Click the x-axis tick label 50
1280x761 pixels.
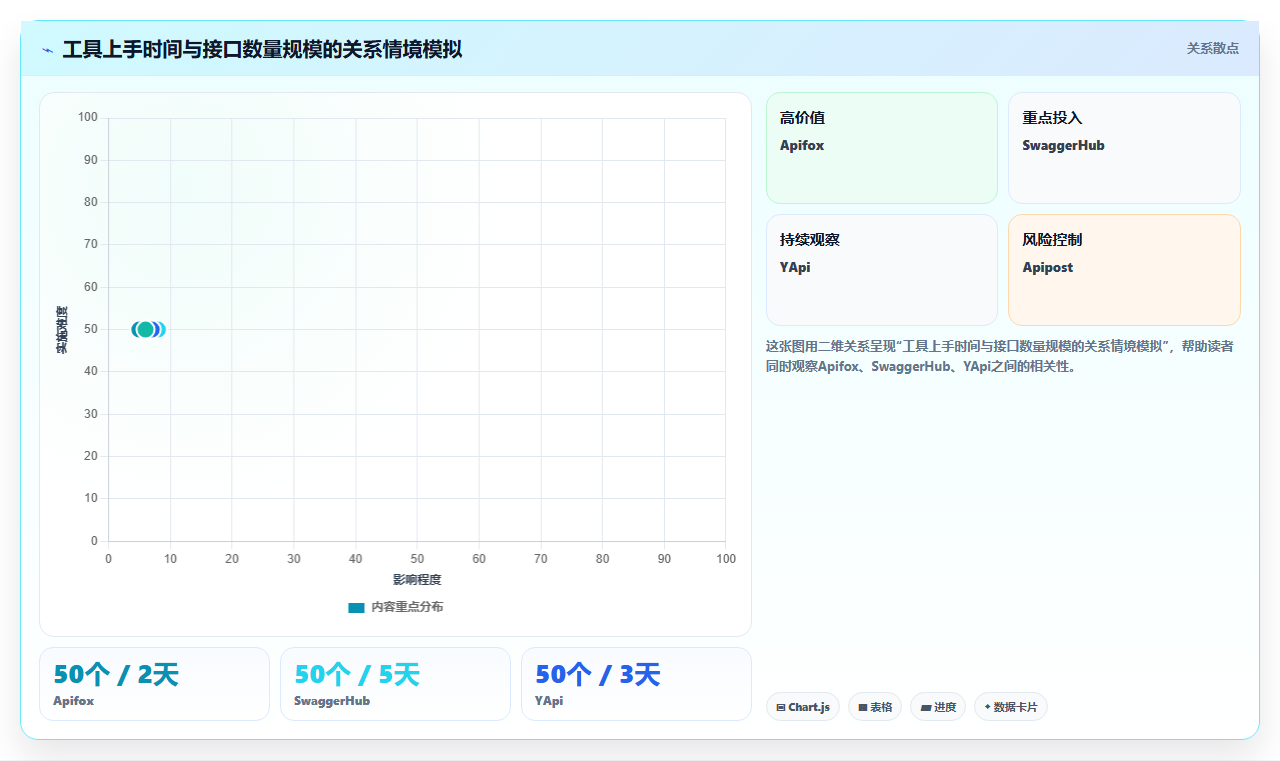click(417, 559)
